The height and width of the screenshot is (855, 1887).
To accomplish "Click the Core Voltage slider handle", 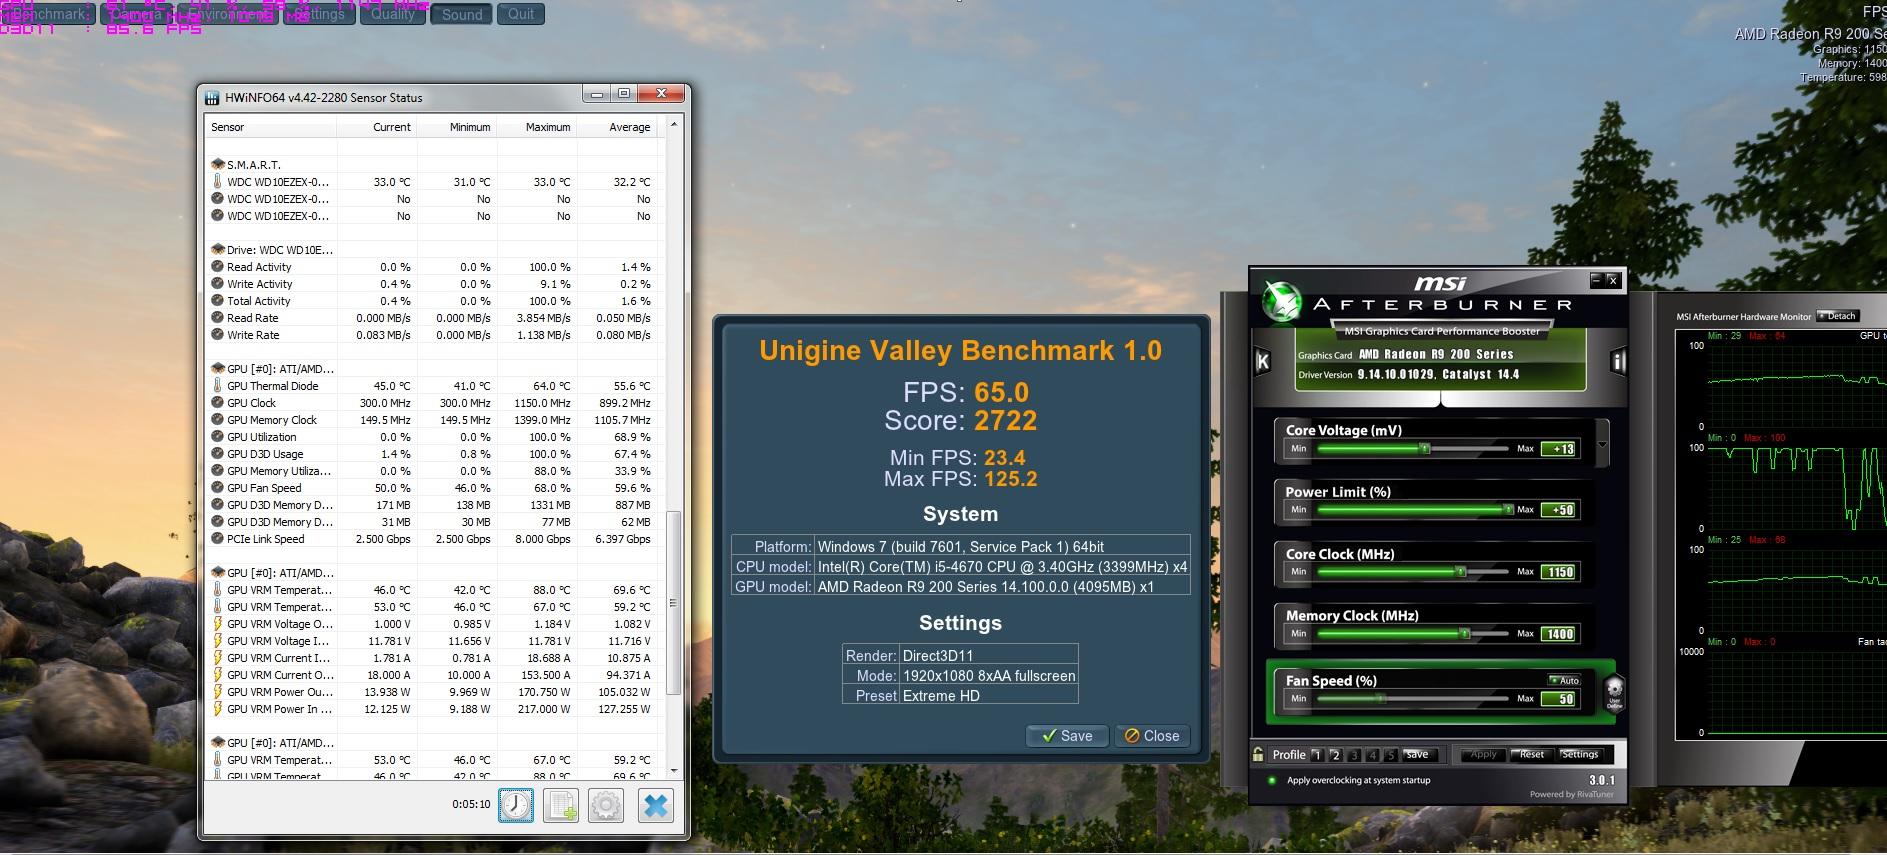I will [x=1425, y=449].
